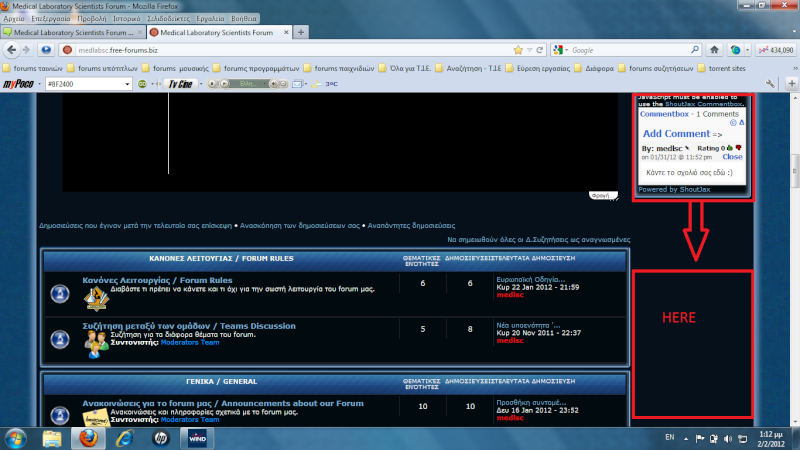Open the Βοήθεια menu
The width and height of the screenshot is (800, 450).
244,18
